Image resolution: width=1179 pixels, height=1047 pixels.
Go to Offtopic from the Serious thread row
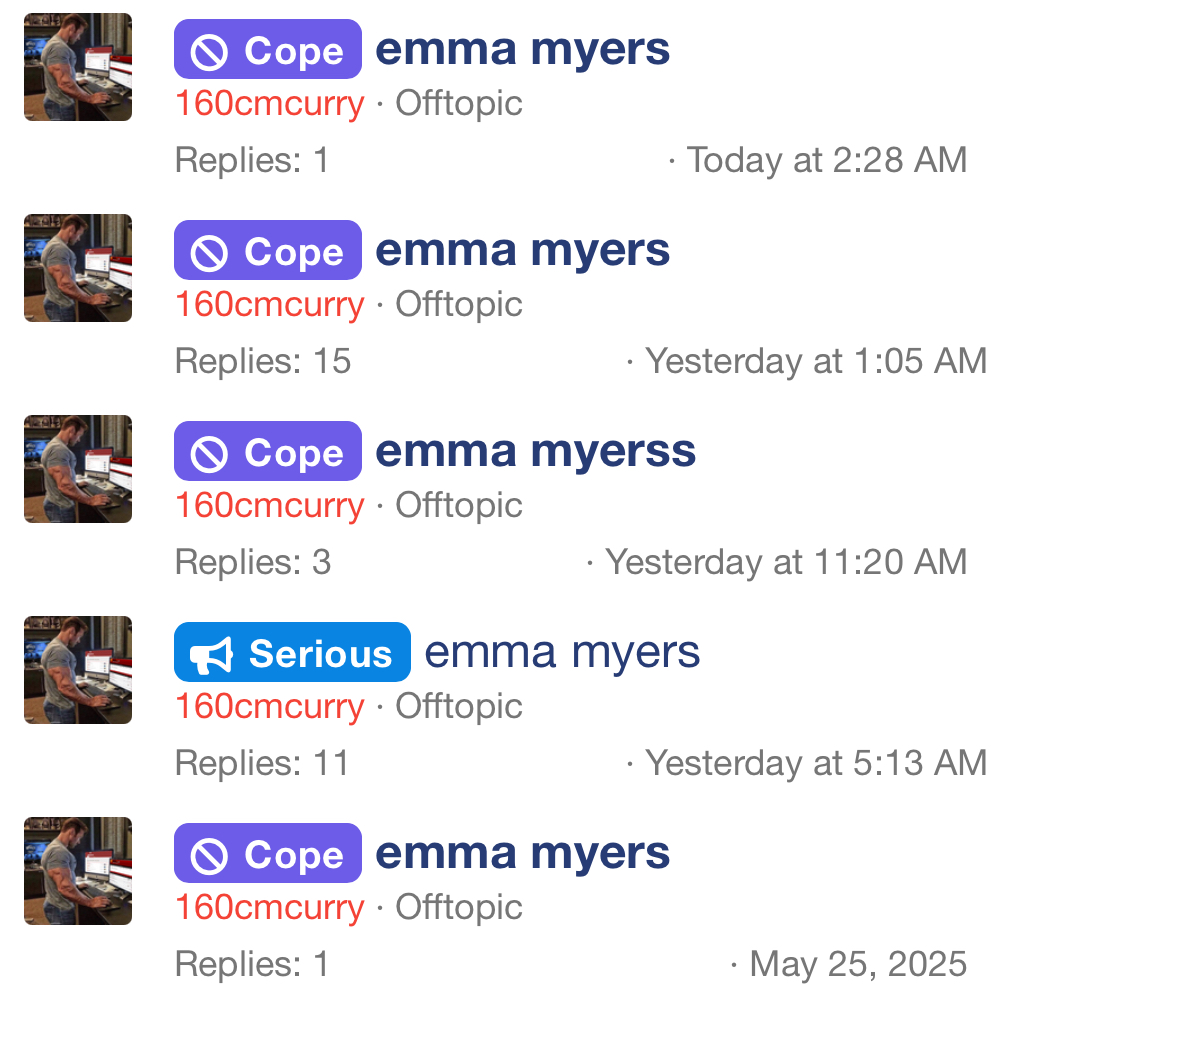point(459,706)
